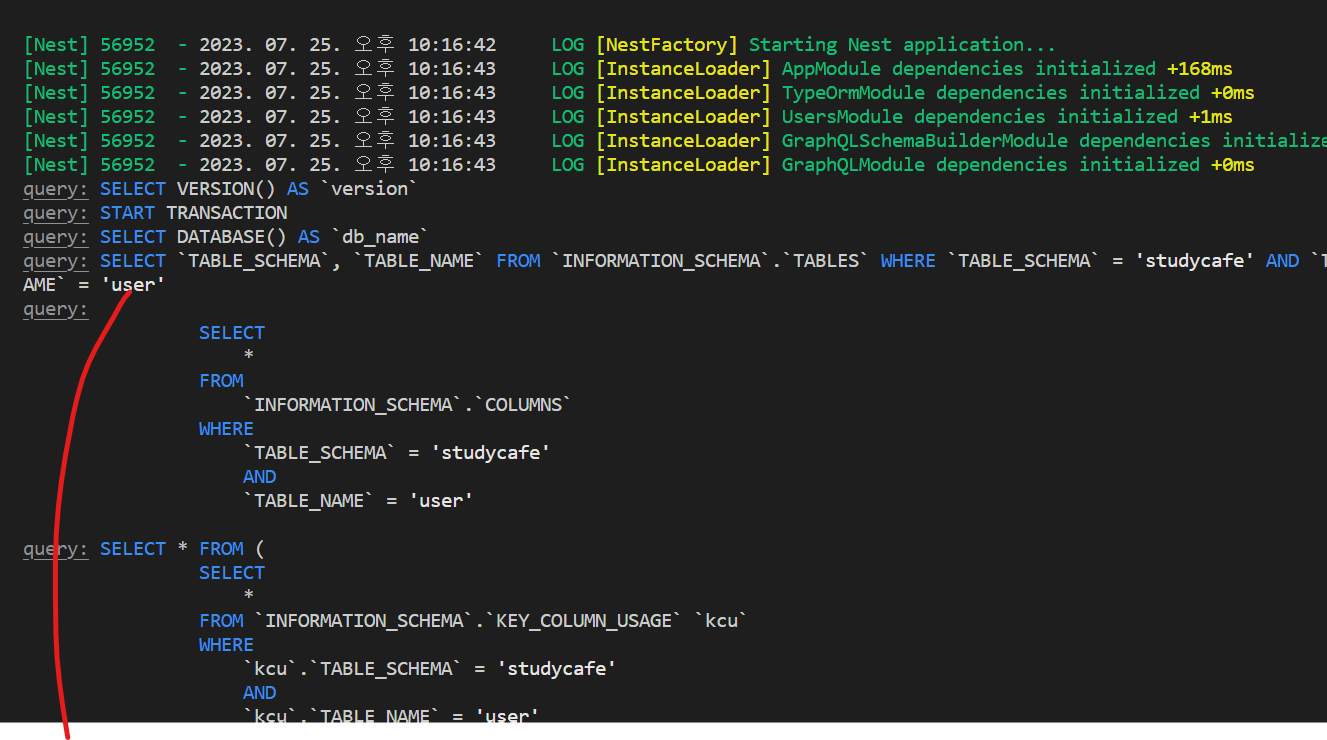The width and height of the screenshot is (1327, 740).
Task: Click the +168ms duration value
Action: point(1200,69)
